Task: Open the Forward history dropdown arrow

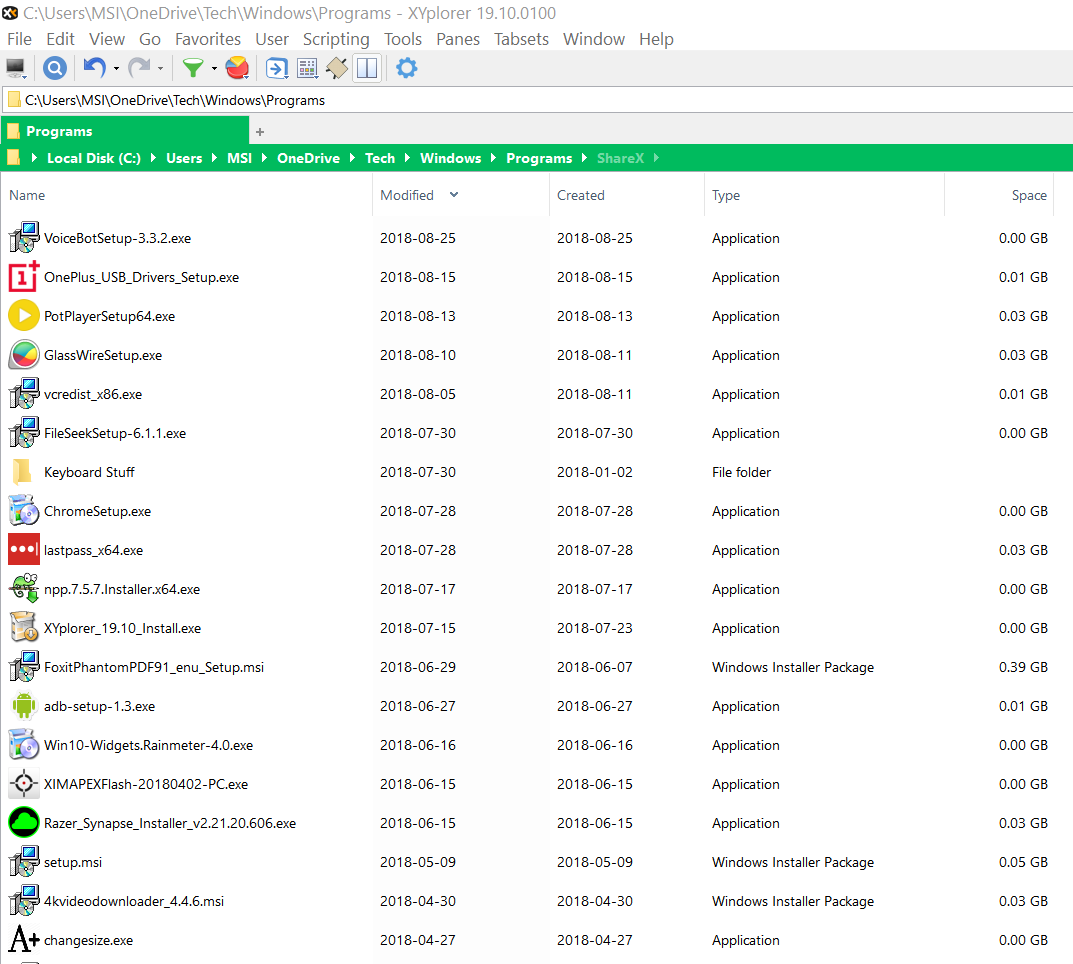Action: click(160, 68)
